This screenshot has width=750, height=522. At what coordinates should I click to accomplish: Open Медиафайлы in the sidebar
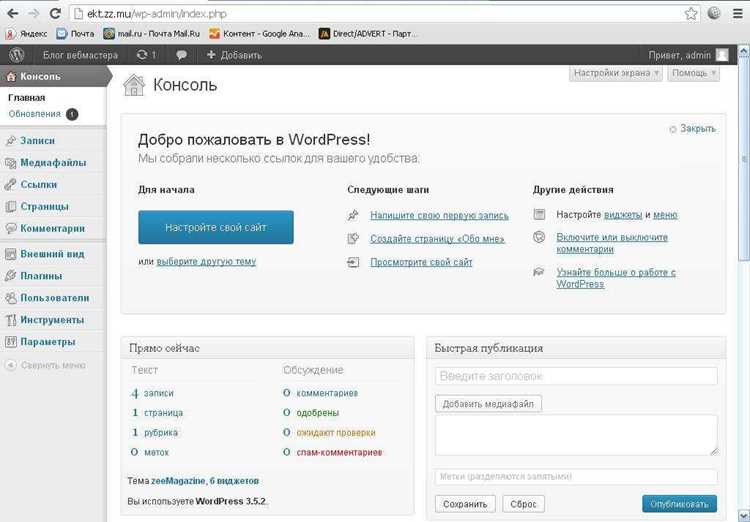pos(53,163)
